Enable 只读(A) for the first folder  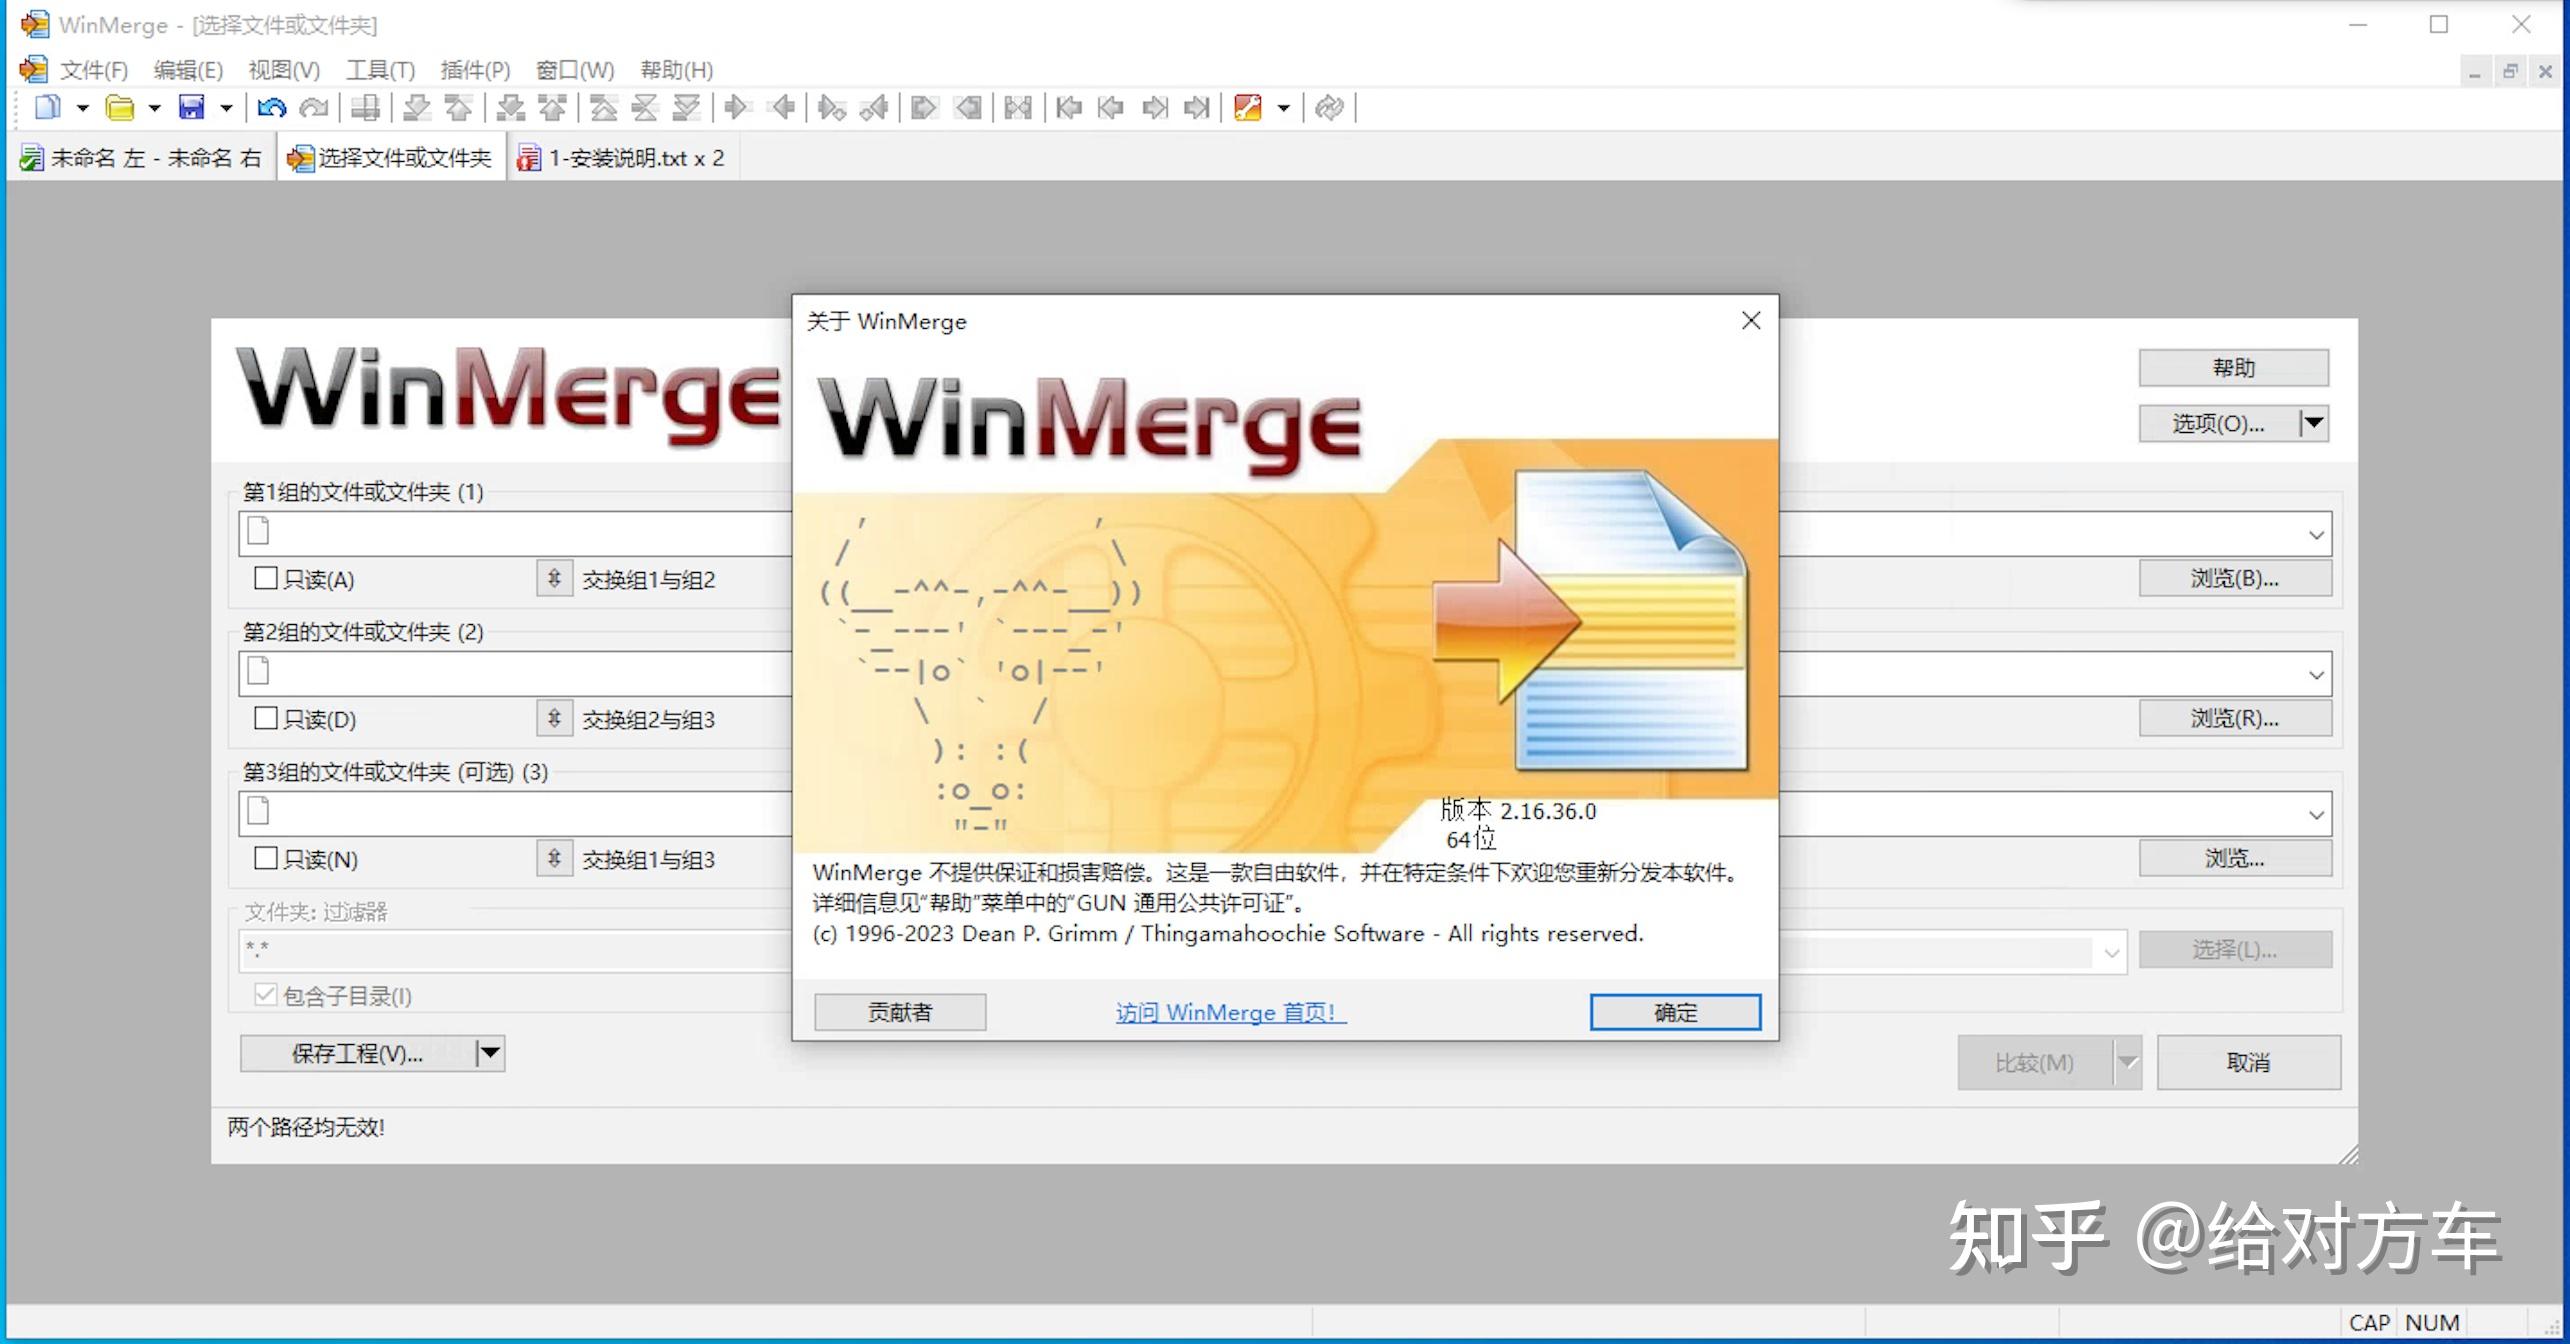(265, 578)
